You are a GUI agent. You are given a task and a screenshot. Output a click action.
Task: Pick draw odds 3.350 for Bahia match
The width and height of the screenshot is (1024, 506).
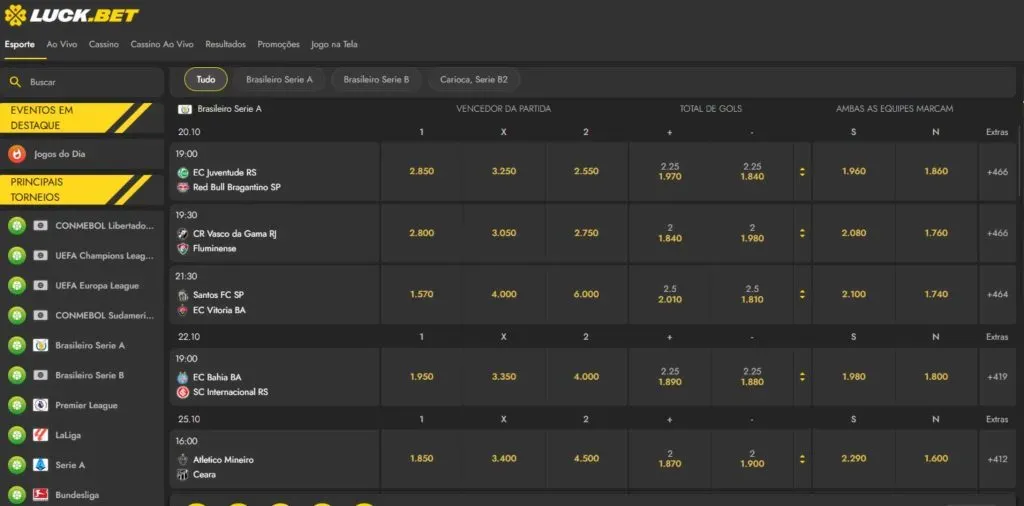click(504, 377)
